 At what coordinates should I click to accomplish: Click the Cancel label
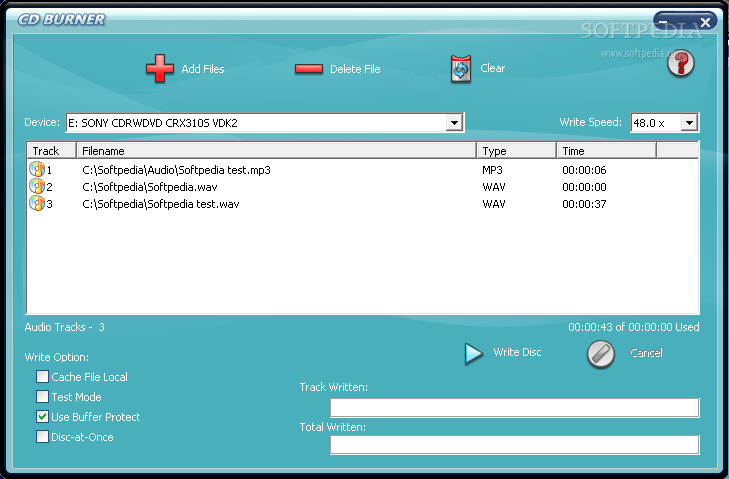tap(646, 353)
